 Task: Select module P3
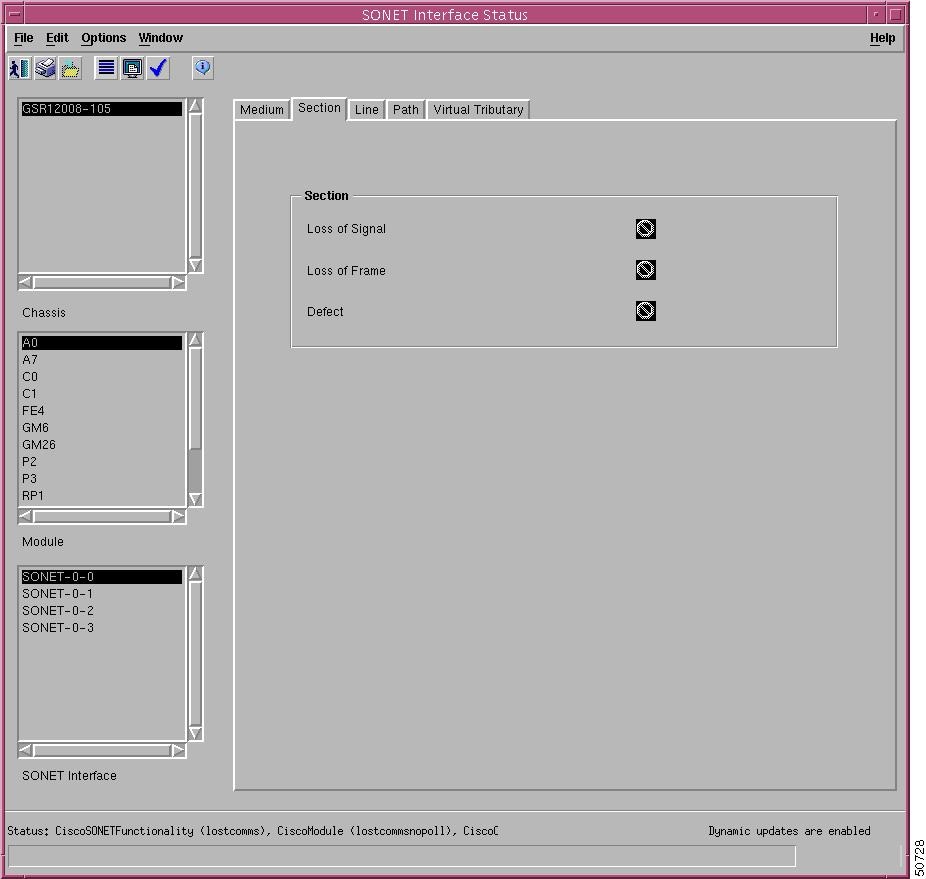[x=102, y=479]
